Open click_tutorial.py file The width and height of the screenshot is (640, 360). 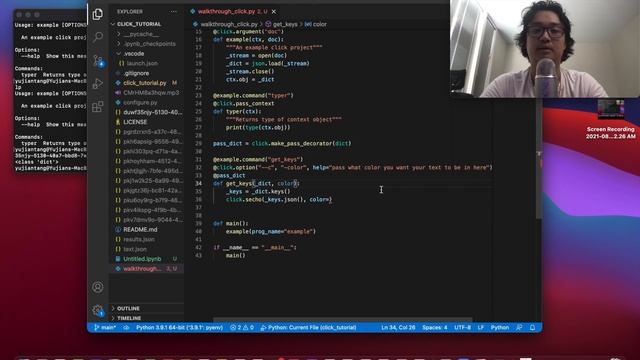[146, 83]
